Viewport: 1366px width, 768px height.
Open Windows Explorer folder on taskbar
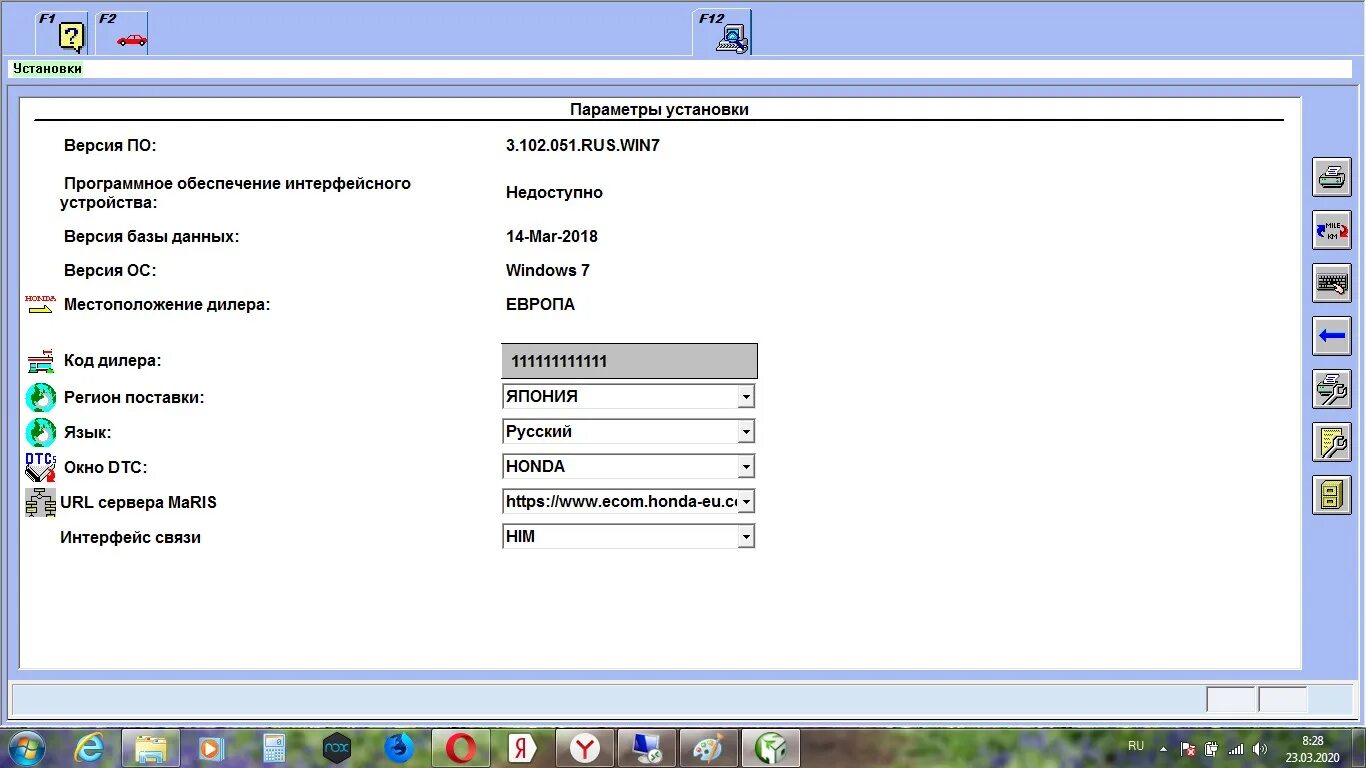click(x=151, y=748)
